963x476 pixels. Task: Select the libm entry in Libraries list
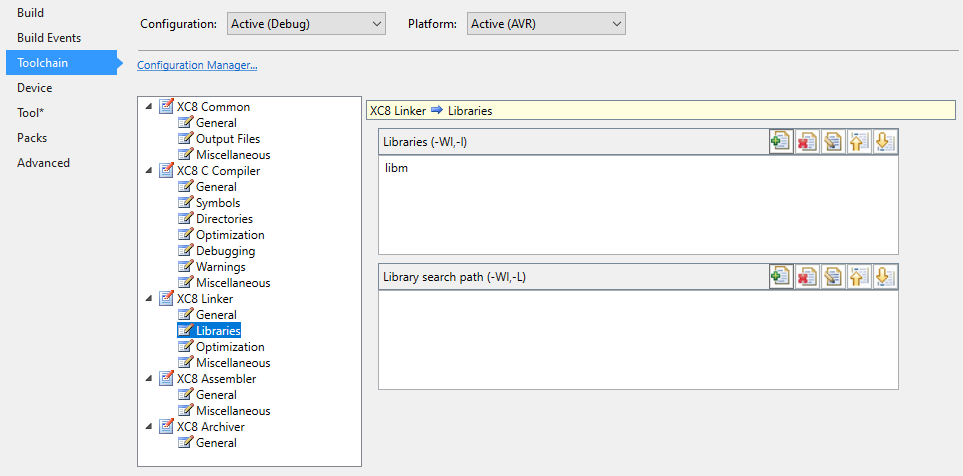pos(397,168)
